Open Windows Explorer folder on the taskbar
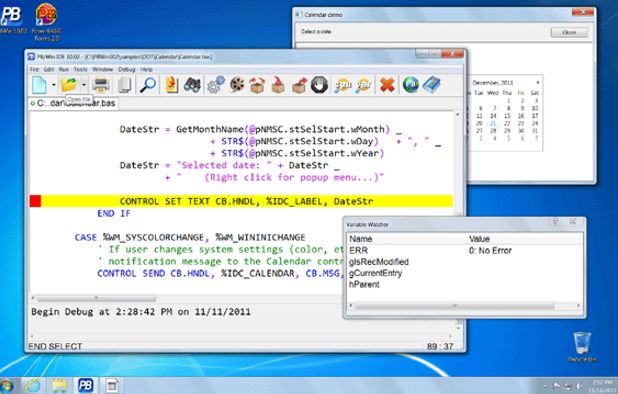 (x=60, y=386)
